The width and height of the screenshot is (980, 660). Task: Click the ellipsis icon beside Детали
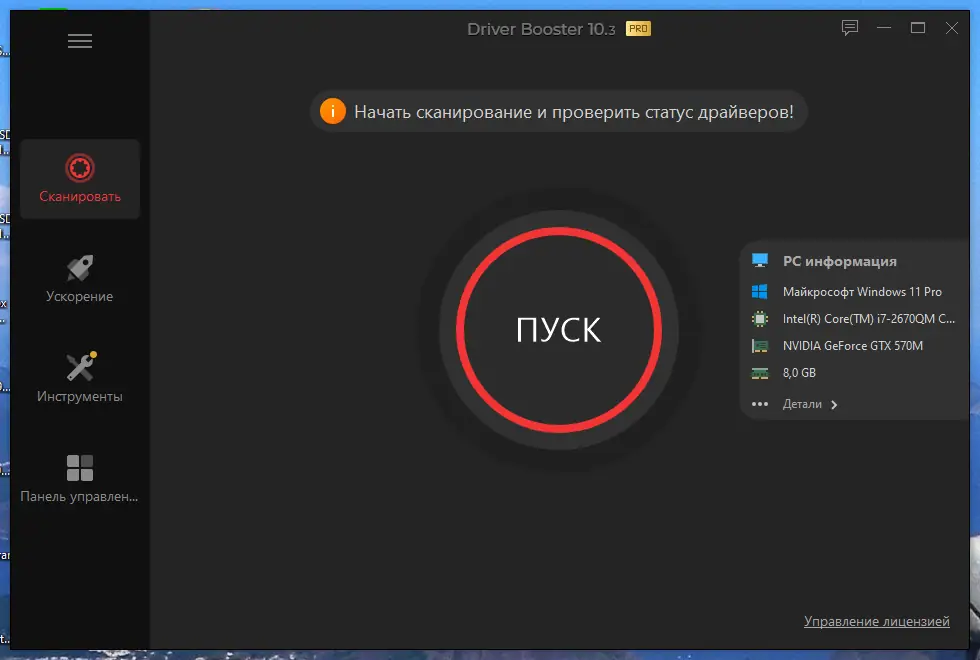tap(761, 404)
